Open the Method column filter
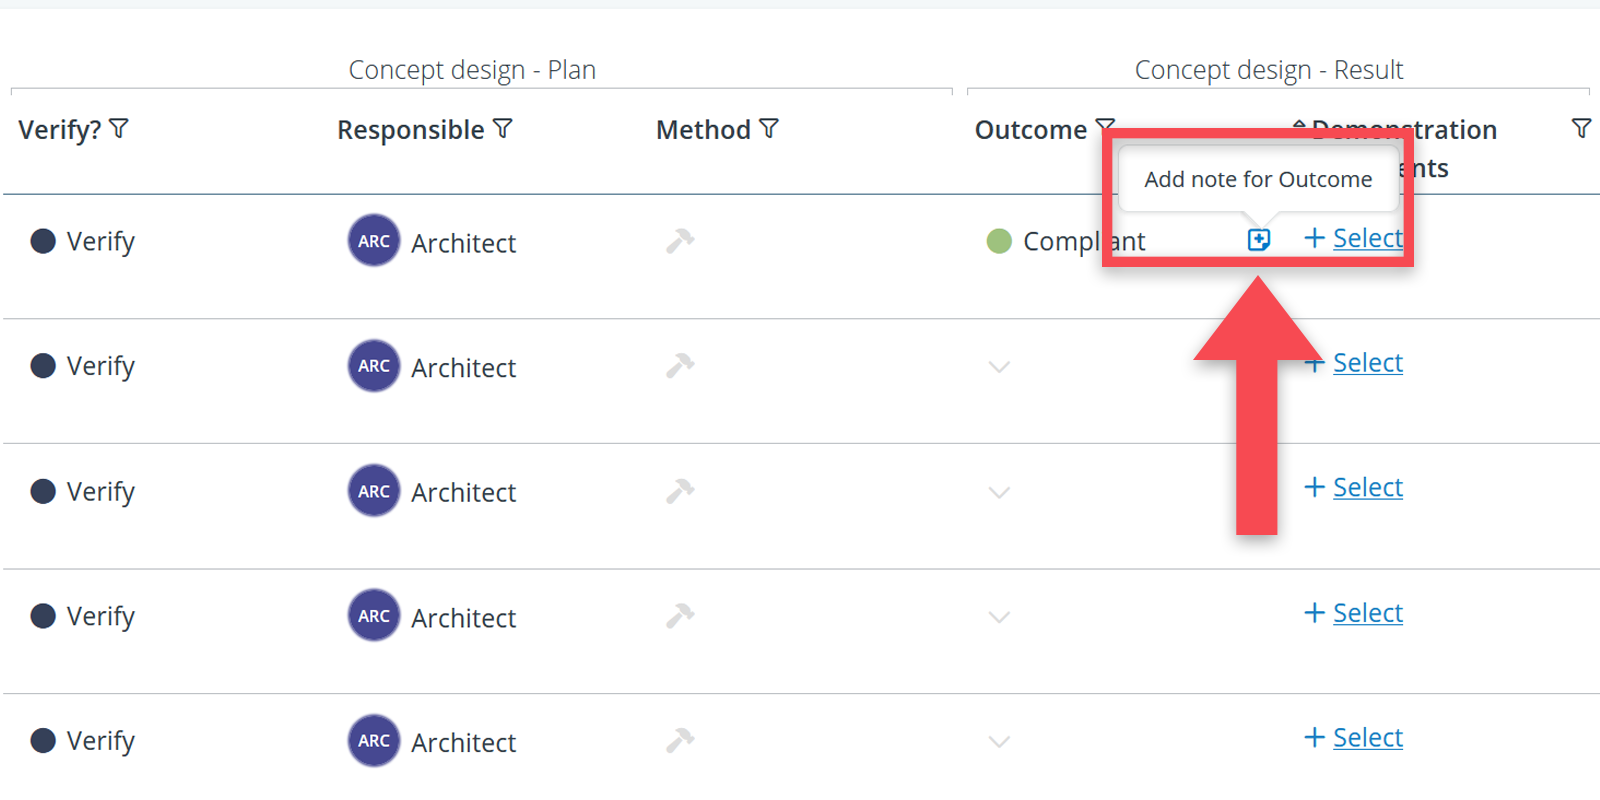1600x800 pixels. tap(769, 129)
